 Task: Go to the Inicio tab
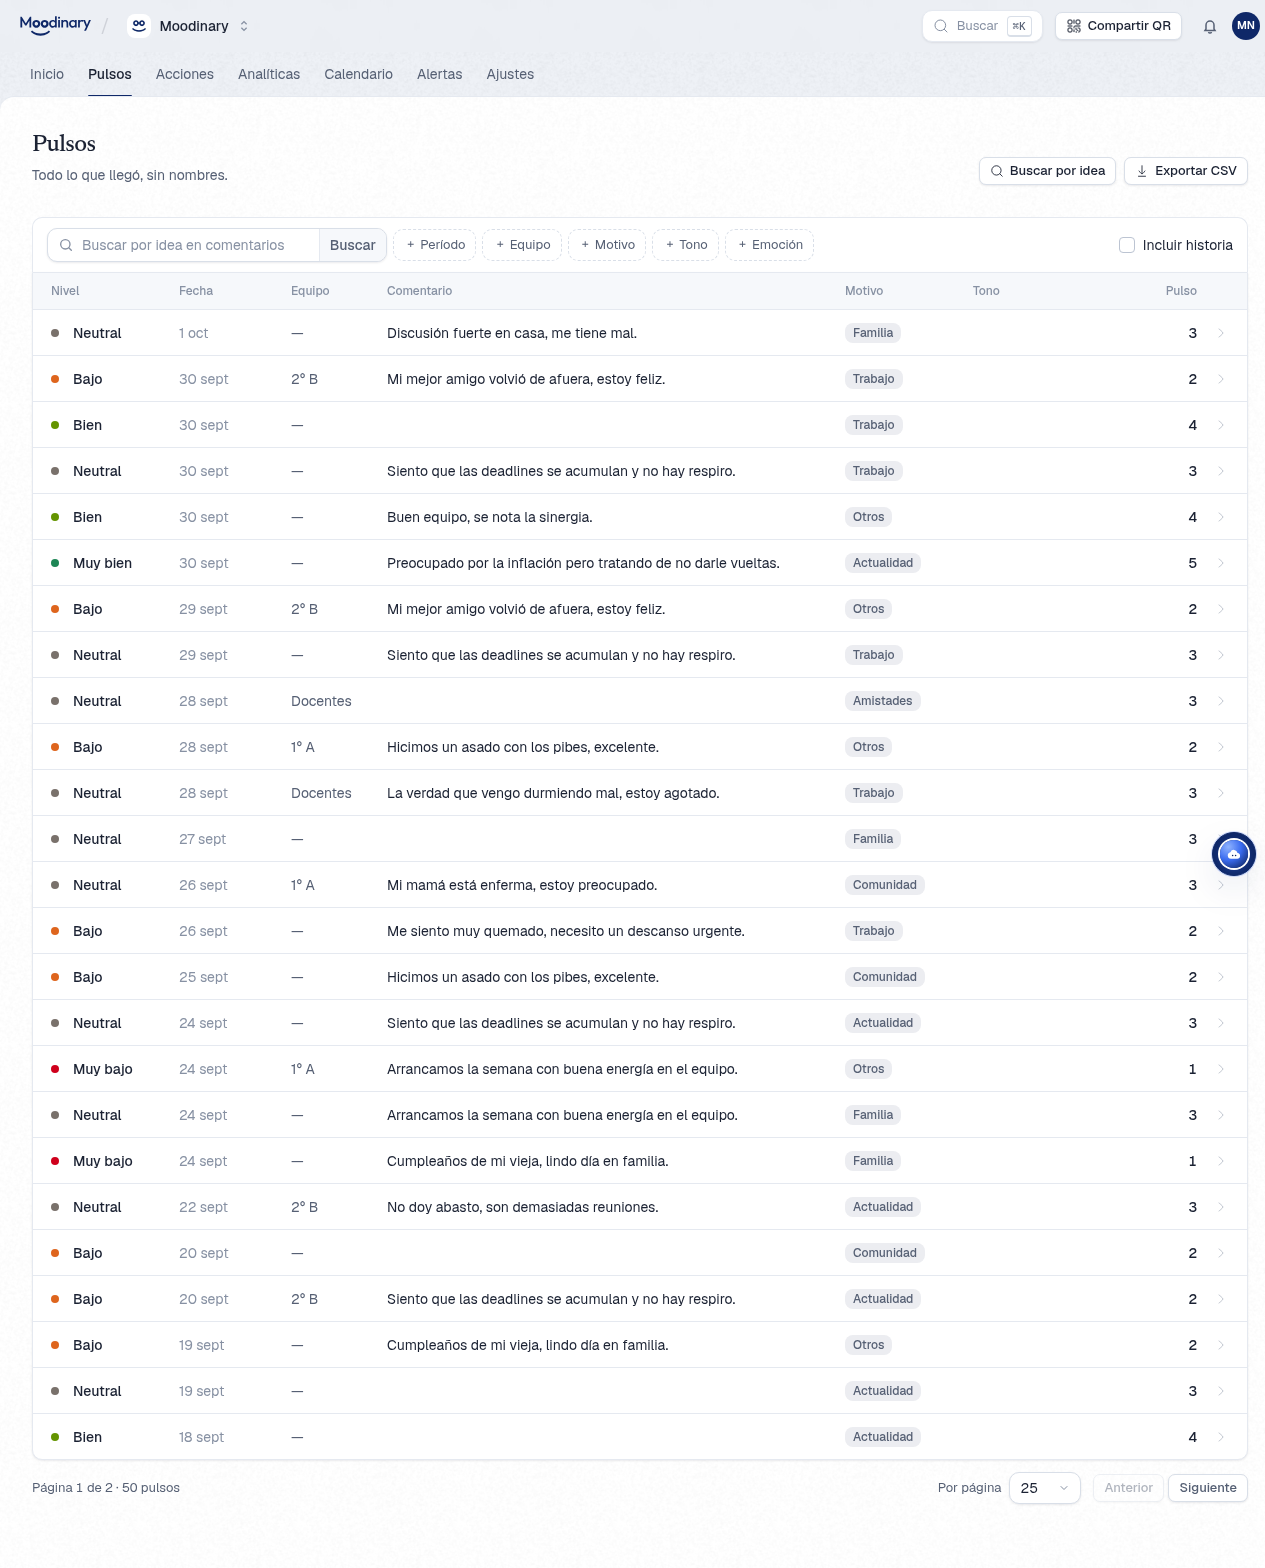47,74
